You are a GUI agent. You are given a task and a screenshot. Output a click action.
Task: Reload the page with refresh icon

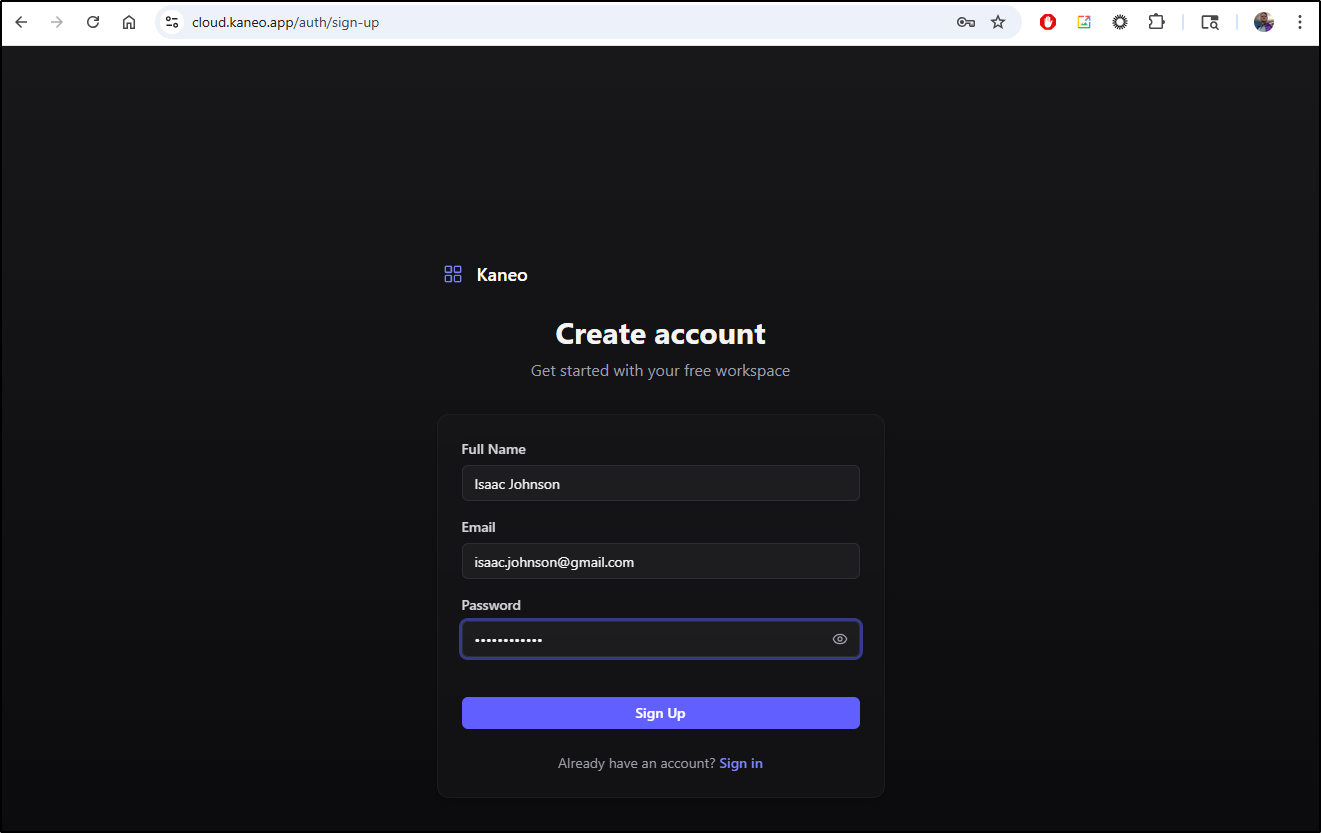[93, 22]
